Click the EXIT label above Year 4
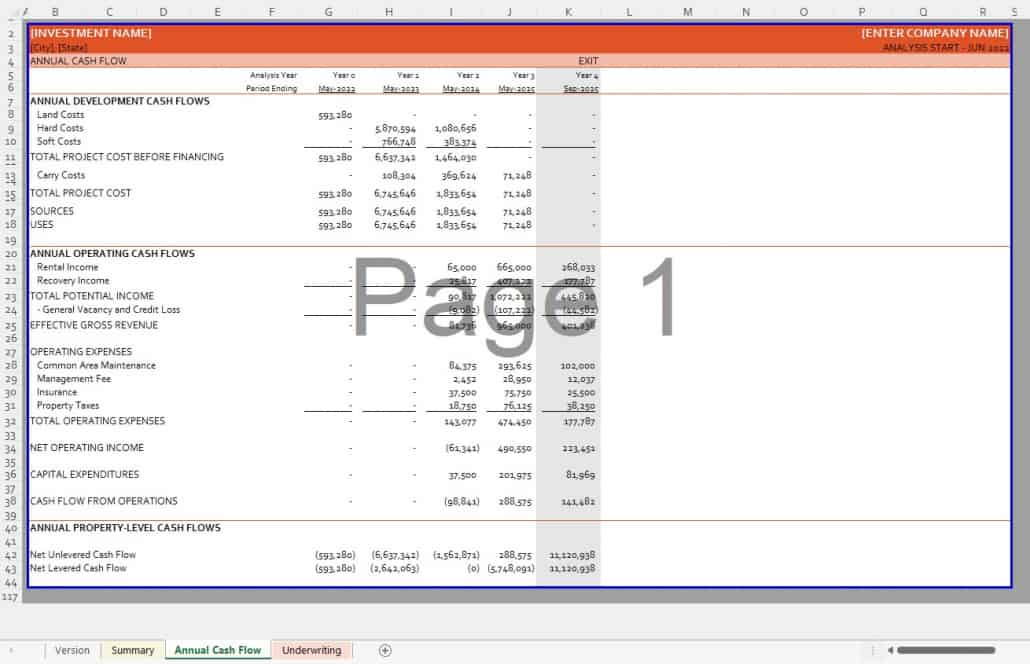Image resolution: width=1030 pixels, height=664 pixels. [x=587, y=61]
